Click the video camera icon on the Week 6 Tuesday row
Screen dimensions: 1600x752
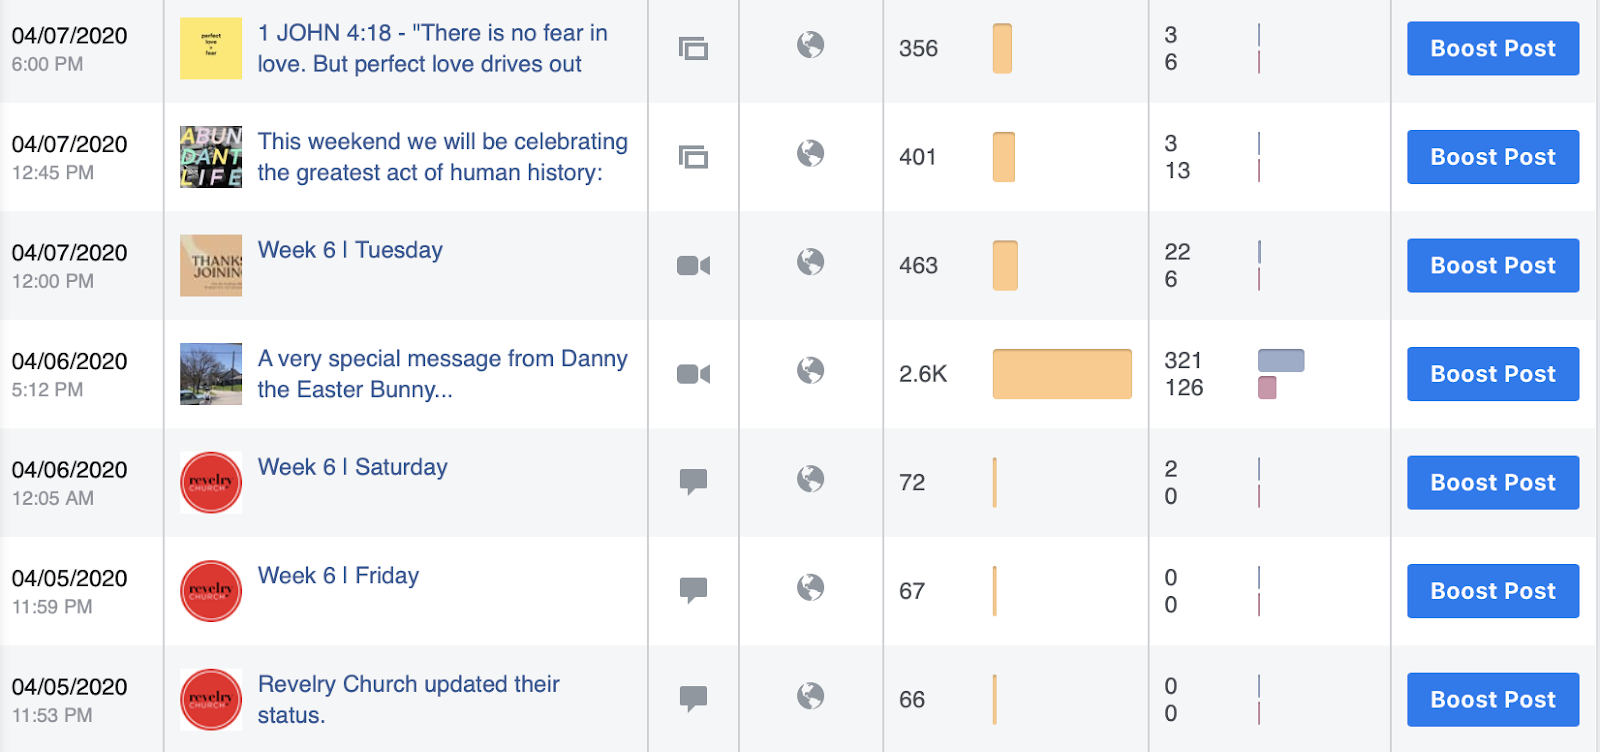(x=693, y=265)
